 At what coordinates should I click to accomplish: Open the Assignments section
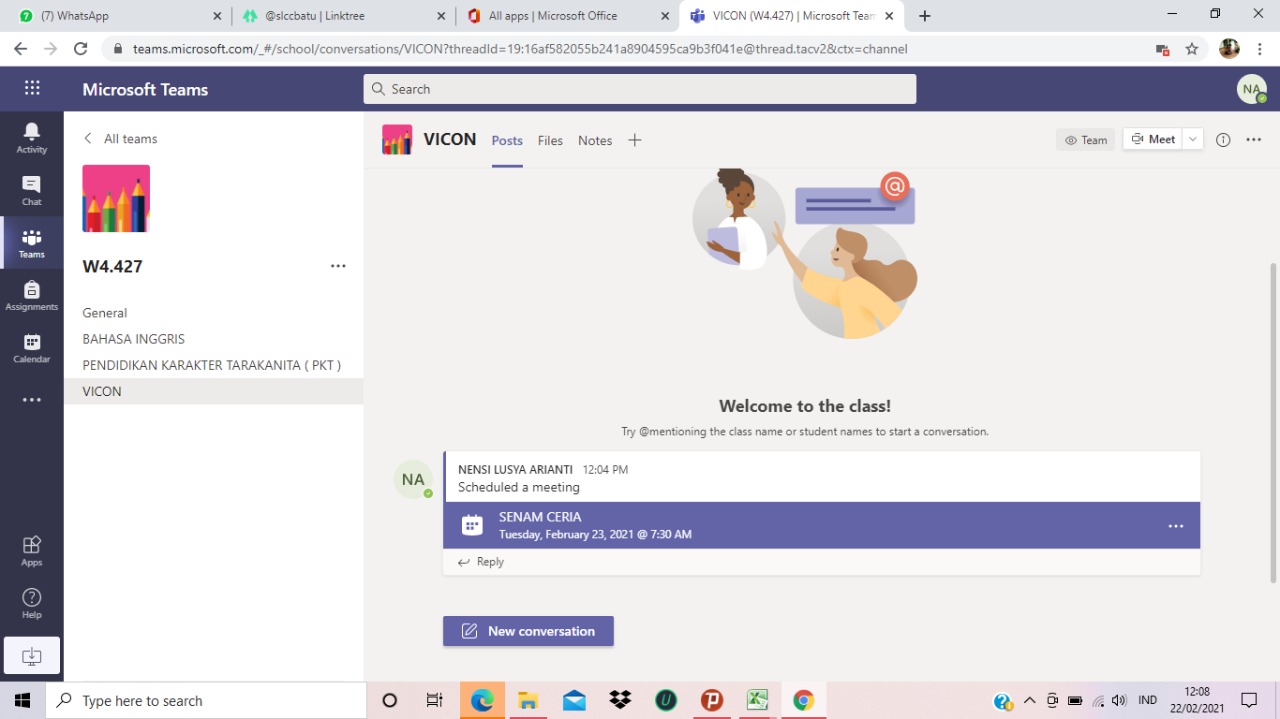tap(32, 295)
